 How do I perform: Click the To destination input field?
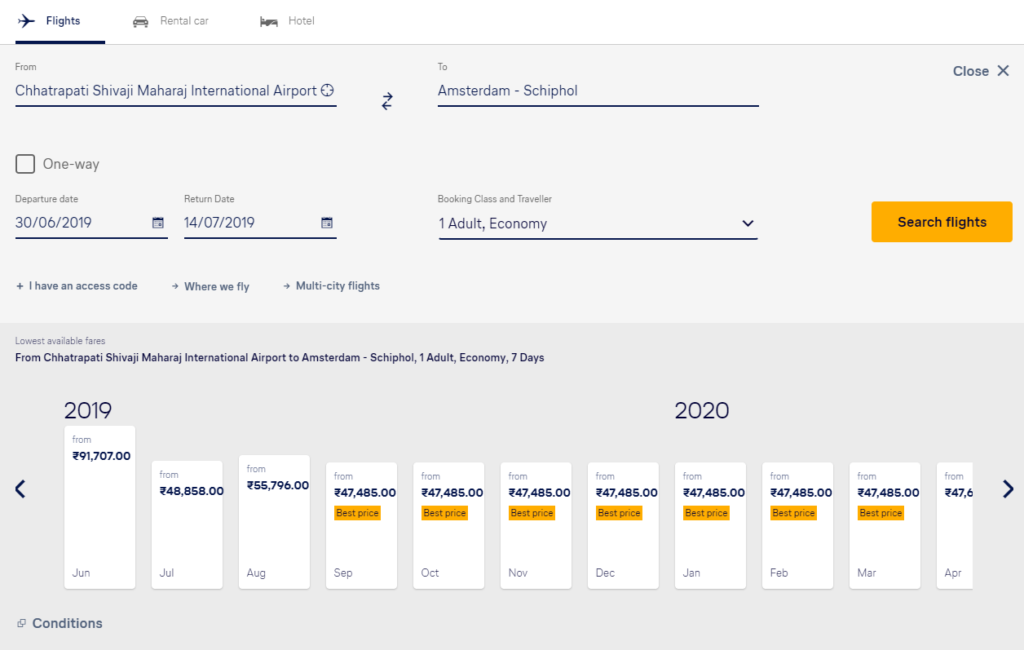click(598, 91)
